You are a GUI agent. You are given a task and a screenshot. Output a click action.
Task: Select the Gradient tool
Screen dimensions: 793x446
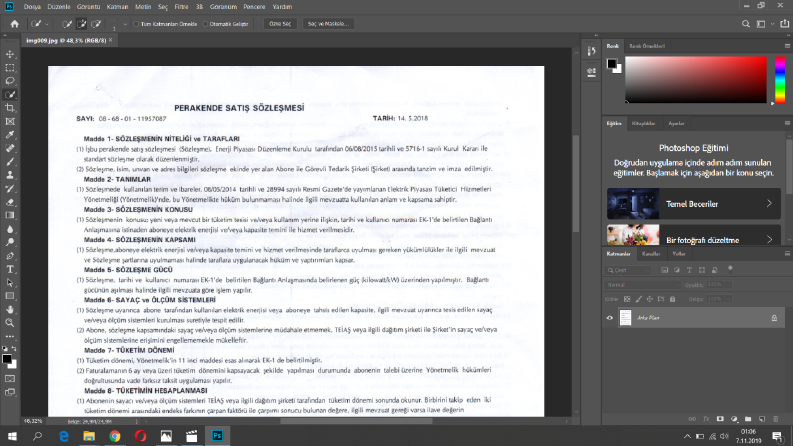click(10, 215)
